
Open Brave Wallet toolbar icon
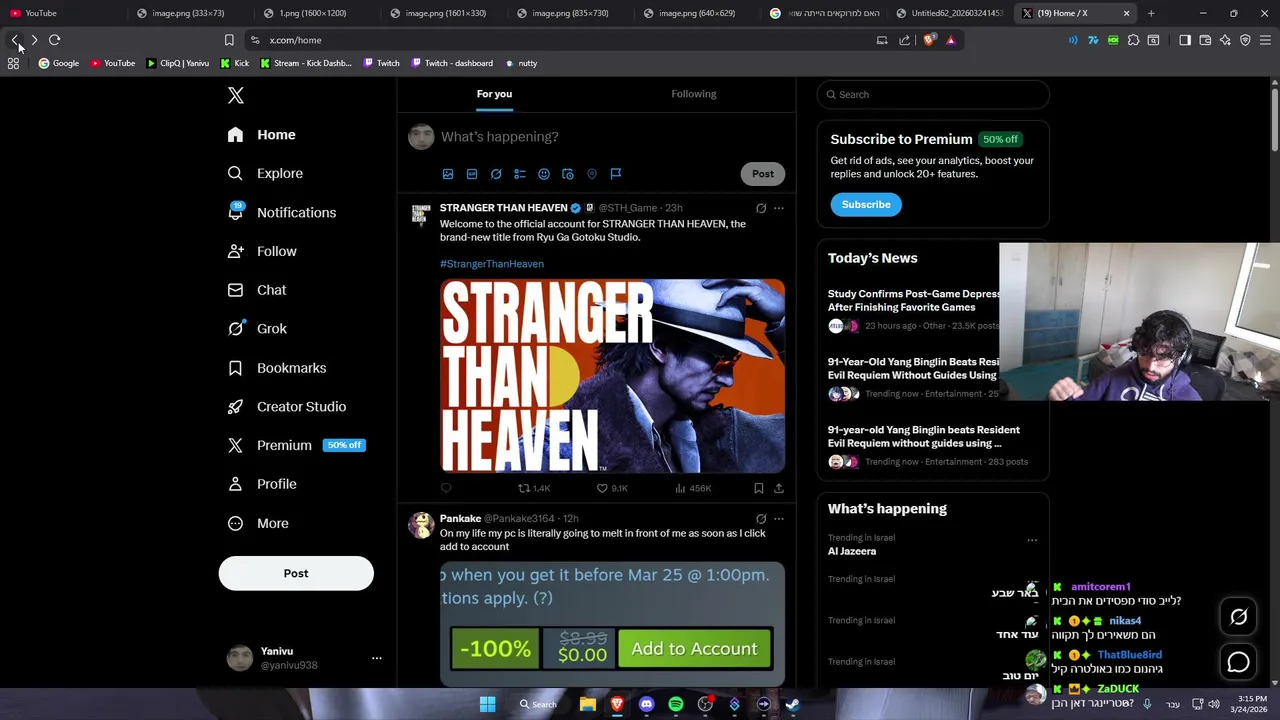1205,40
